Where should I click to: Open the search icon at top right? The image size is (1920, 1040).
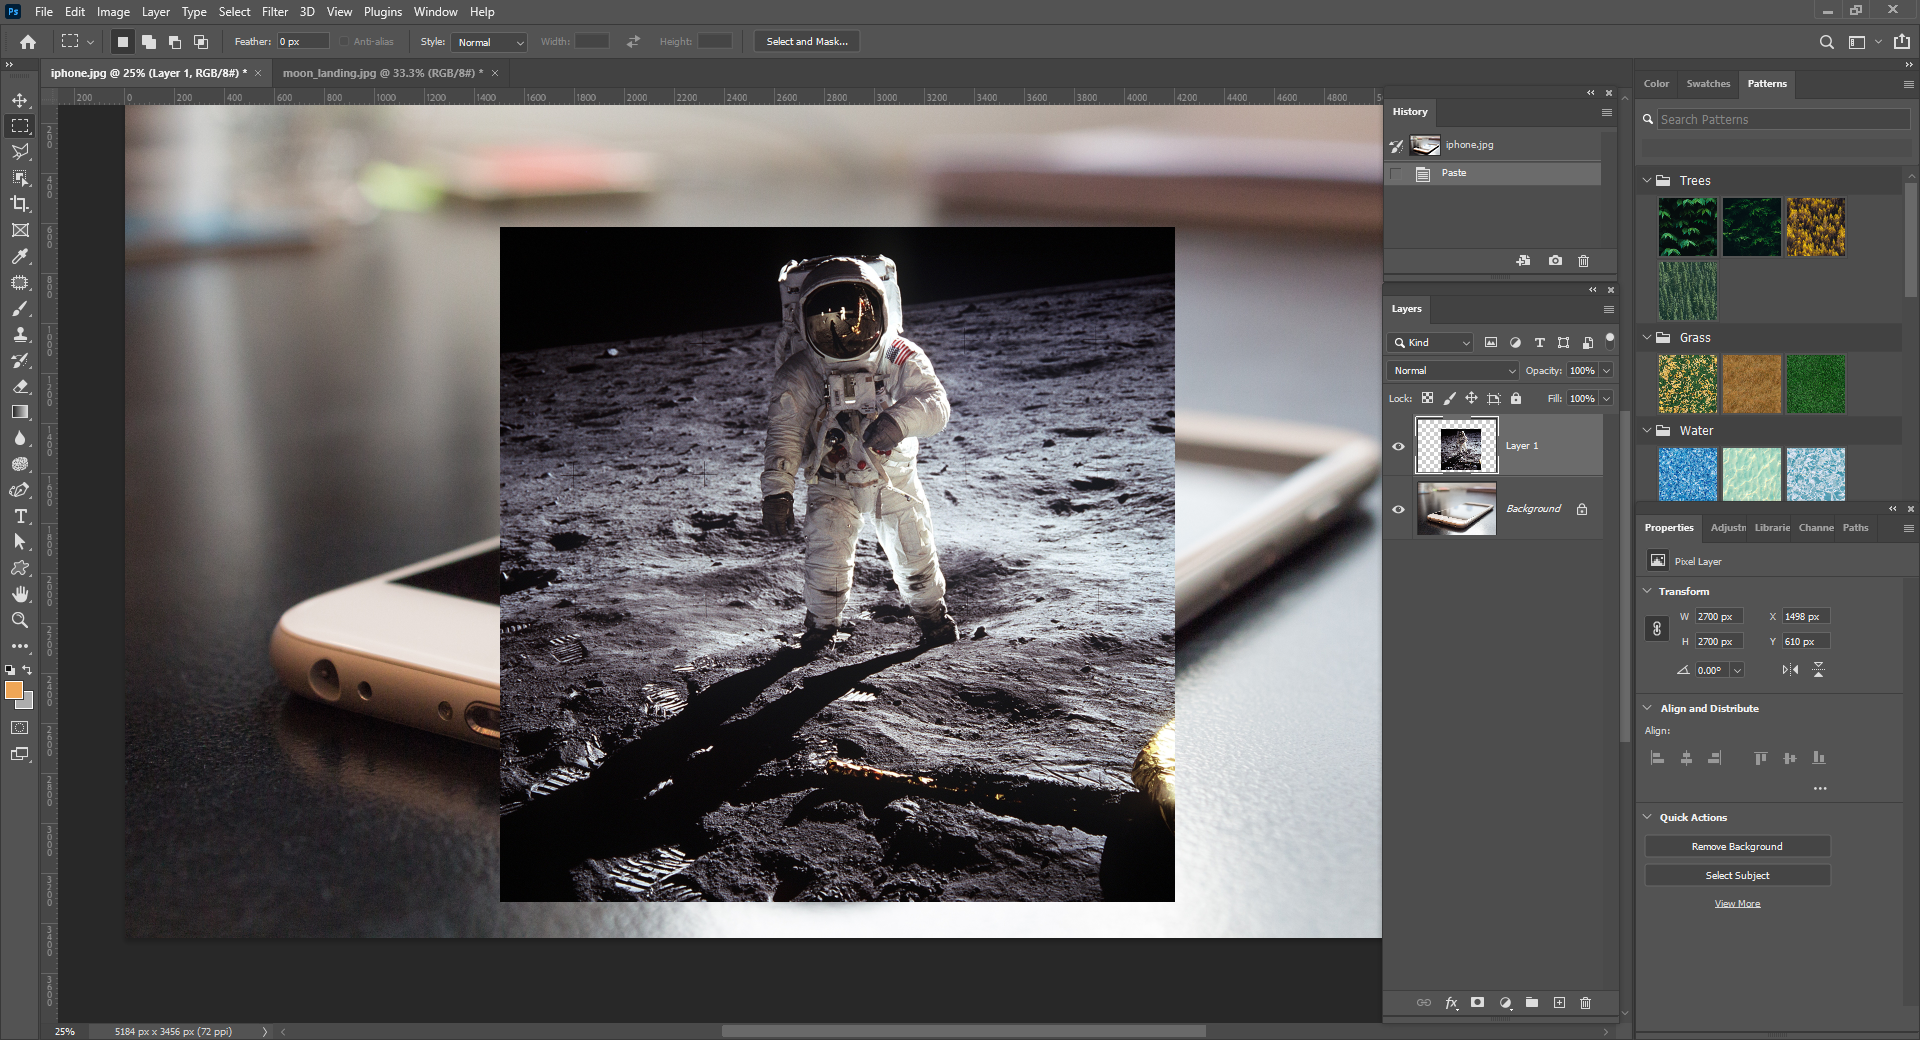1827,42
